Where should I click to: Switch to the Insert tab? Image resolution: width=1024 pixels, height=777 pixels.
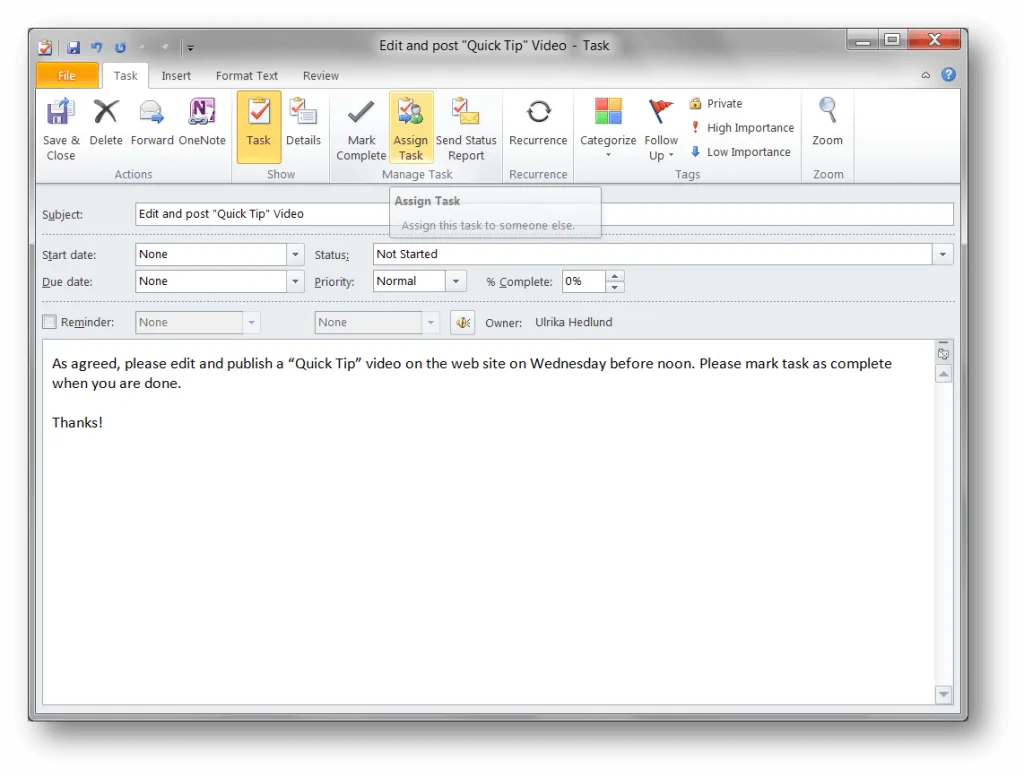[x=176, y=75]
